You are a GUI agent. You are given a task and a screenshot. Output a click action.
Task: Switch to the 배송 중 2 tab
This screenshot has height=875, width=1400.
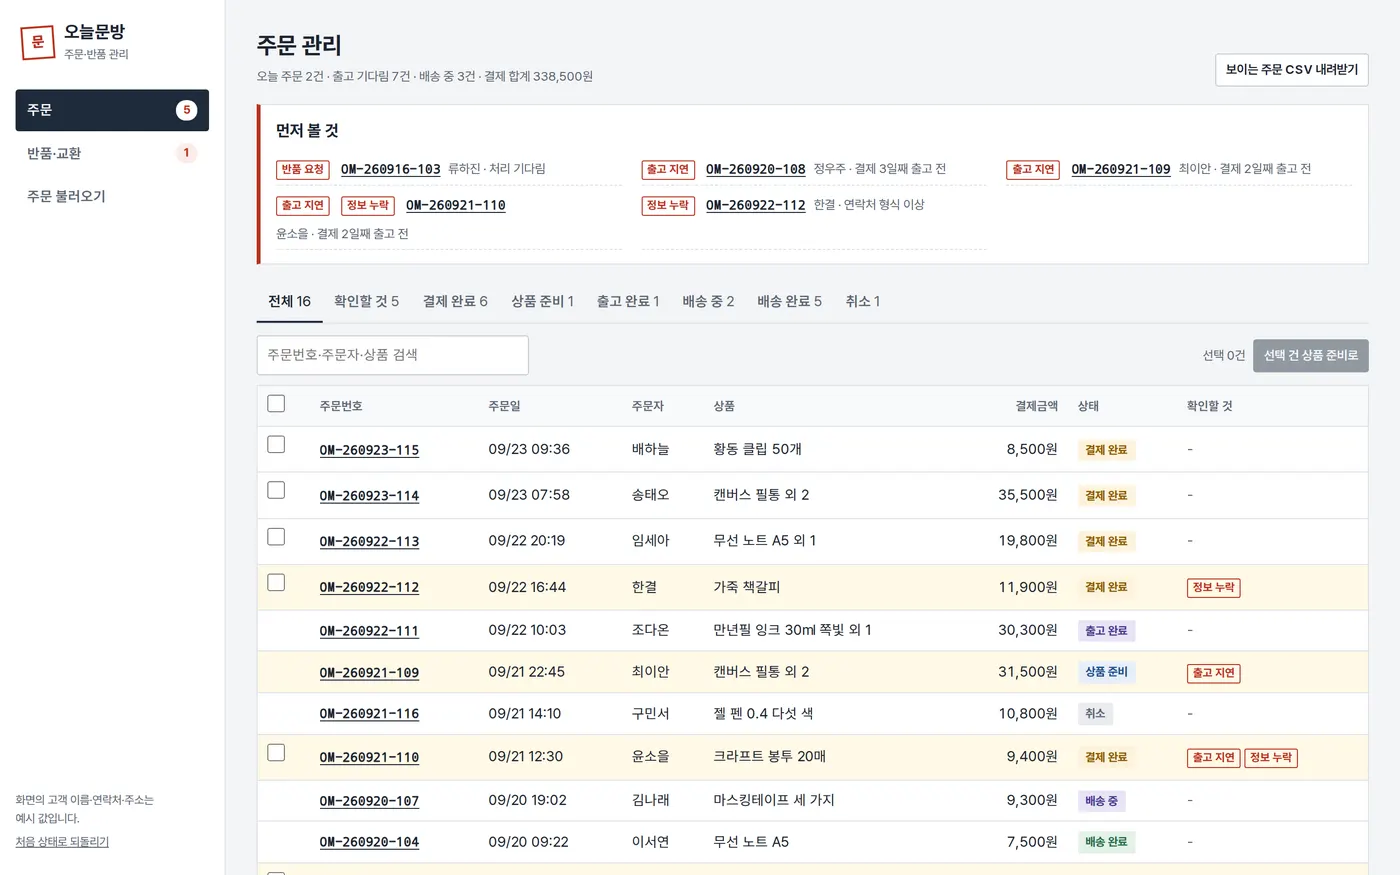click(708, 301)
